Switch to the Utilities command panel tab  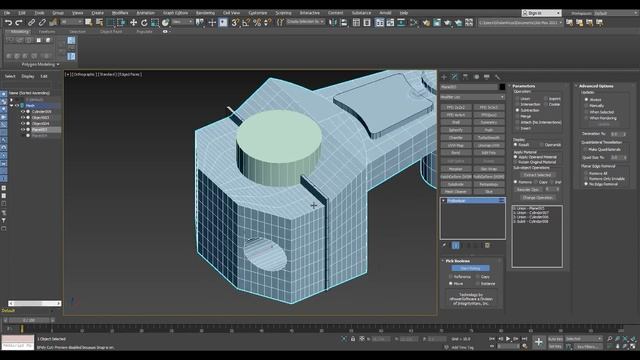point(497,77)
